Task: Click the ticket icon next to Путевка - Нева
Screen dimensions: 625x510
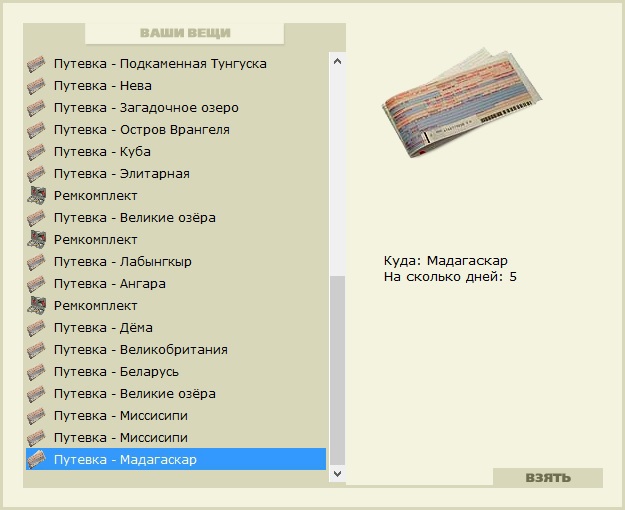Action: coord(36,86)
